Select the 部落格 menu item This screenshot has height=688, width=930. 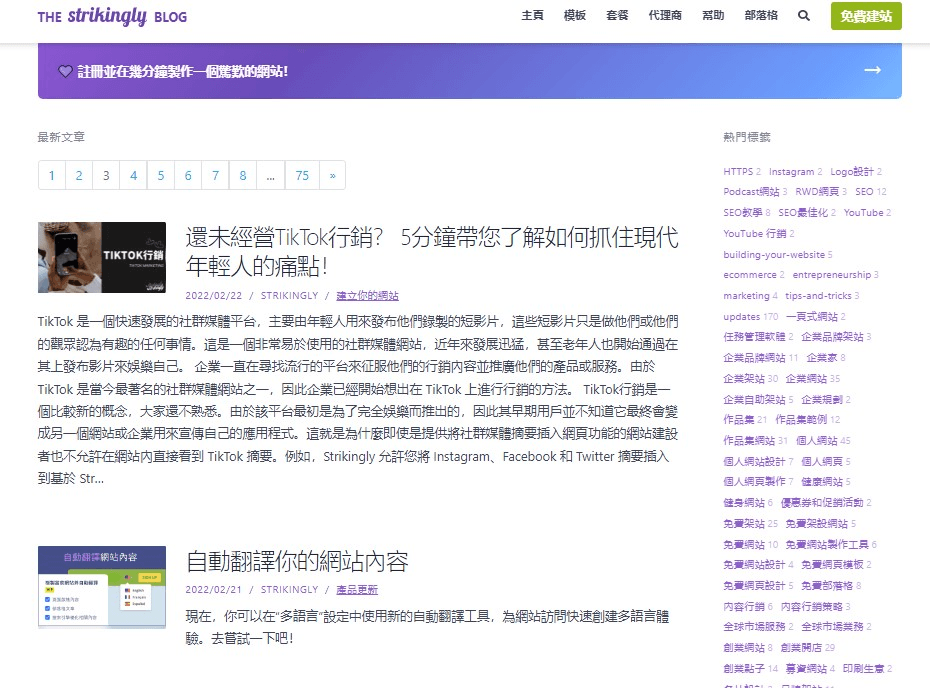coord(761,16)
